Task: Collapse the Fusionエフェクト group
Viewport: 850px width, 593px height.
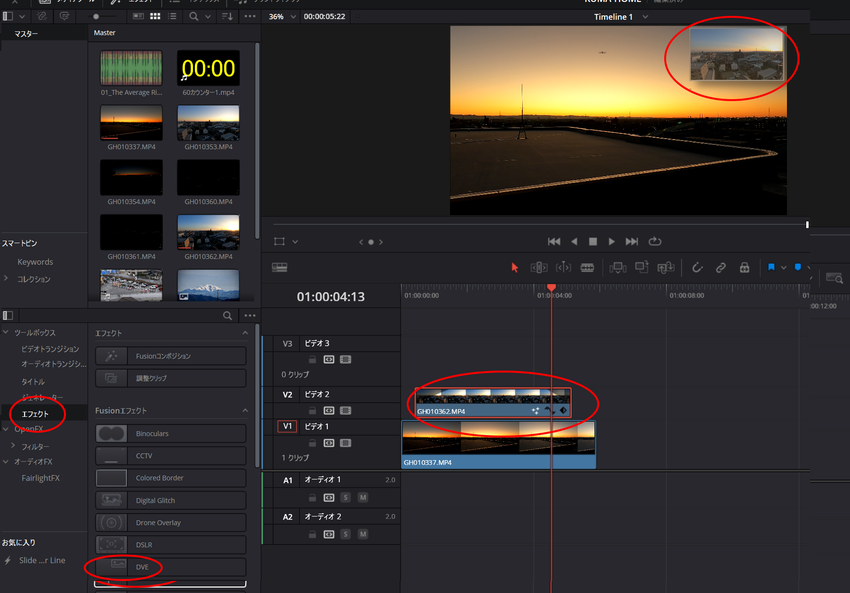Action: tap(245, 410)
